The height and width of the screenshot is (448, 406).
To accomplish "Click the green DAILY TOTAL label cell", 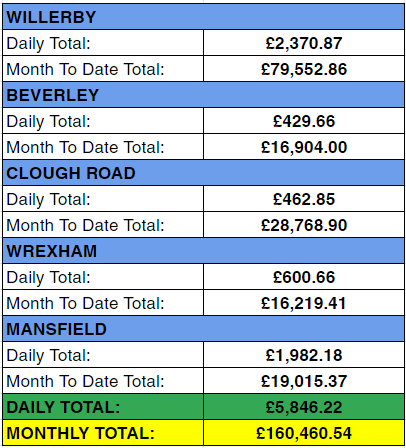I will pos(103,407).
